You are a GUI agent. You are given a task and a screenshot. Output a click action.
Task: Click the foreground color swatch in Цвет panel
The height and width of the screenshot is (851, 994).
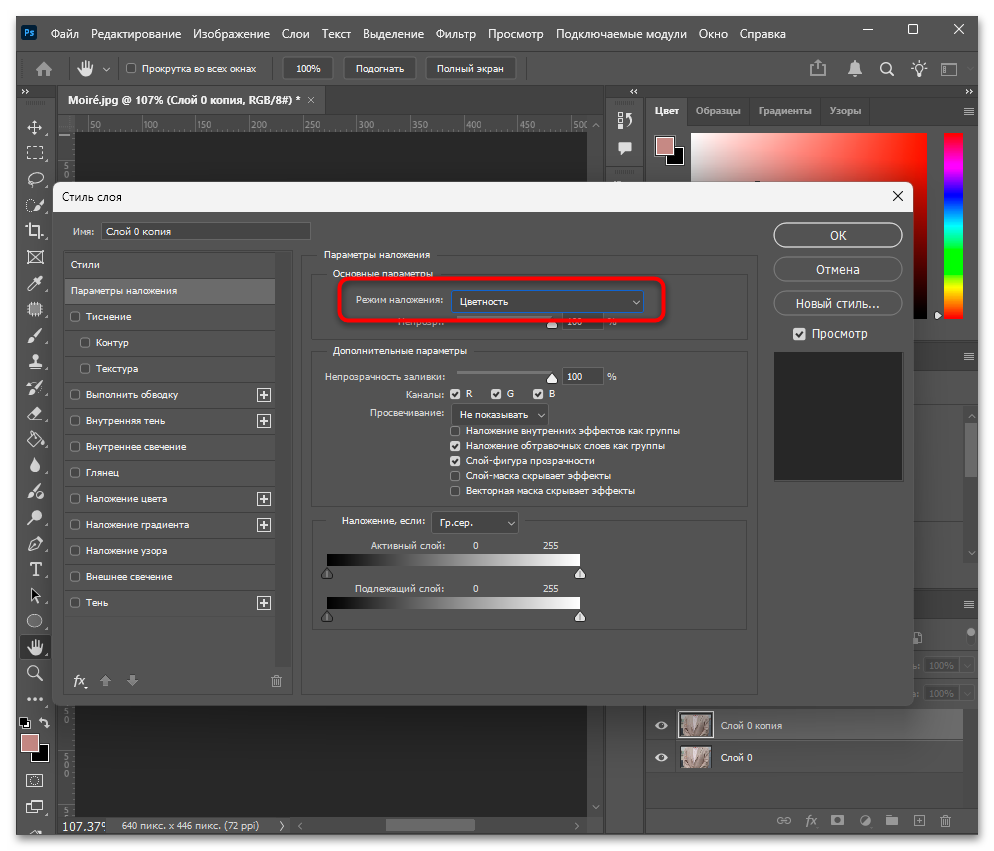point(664,146)
